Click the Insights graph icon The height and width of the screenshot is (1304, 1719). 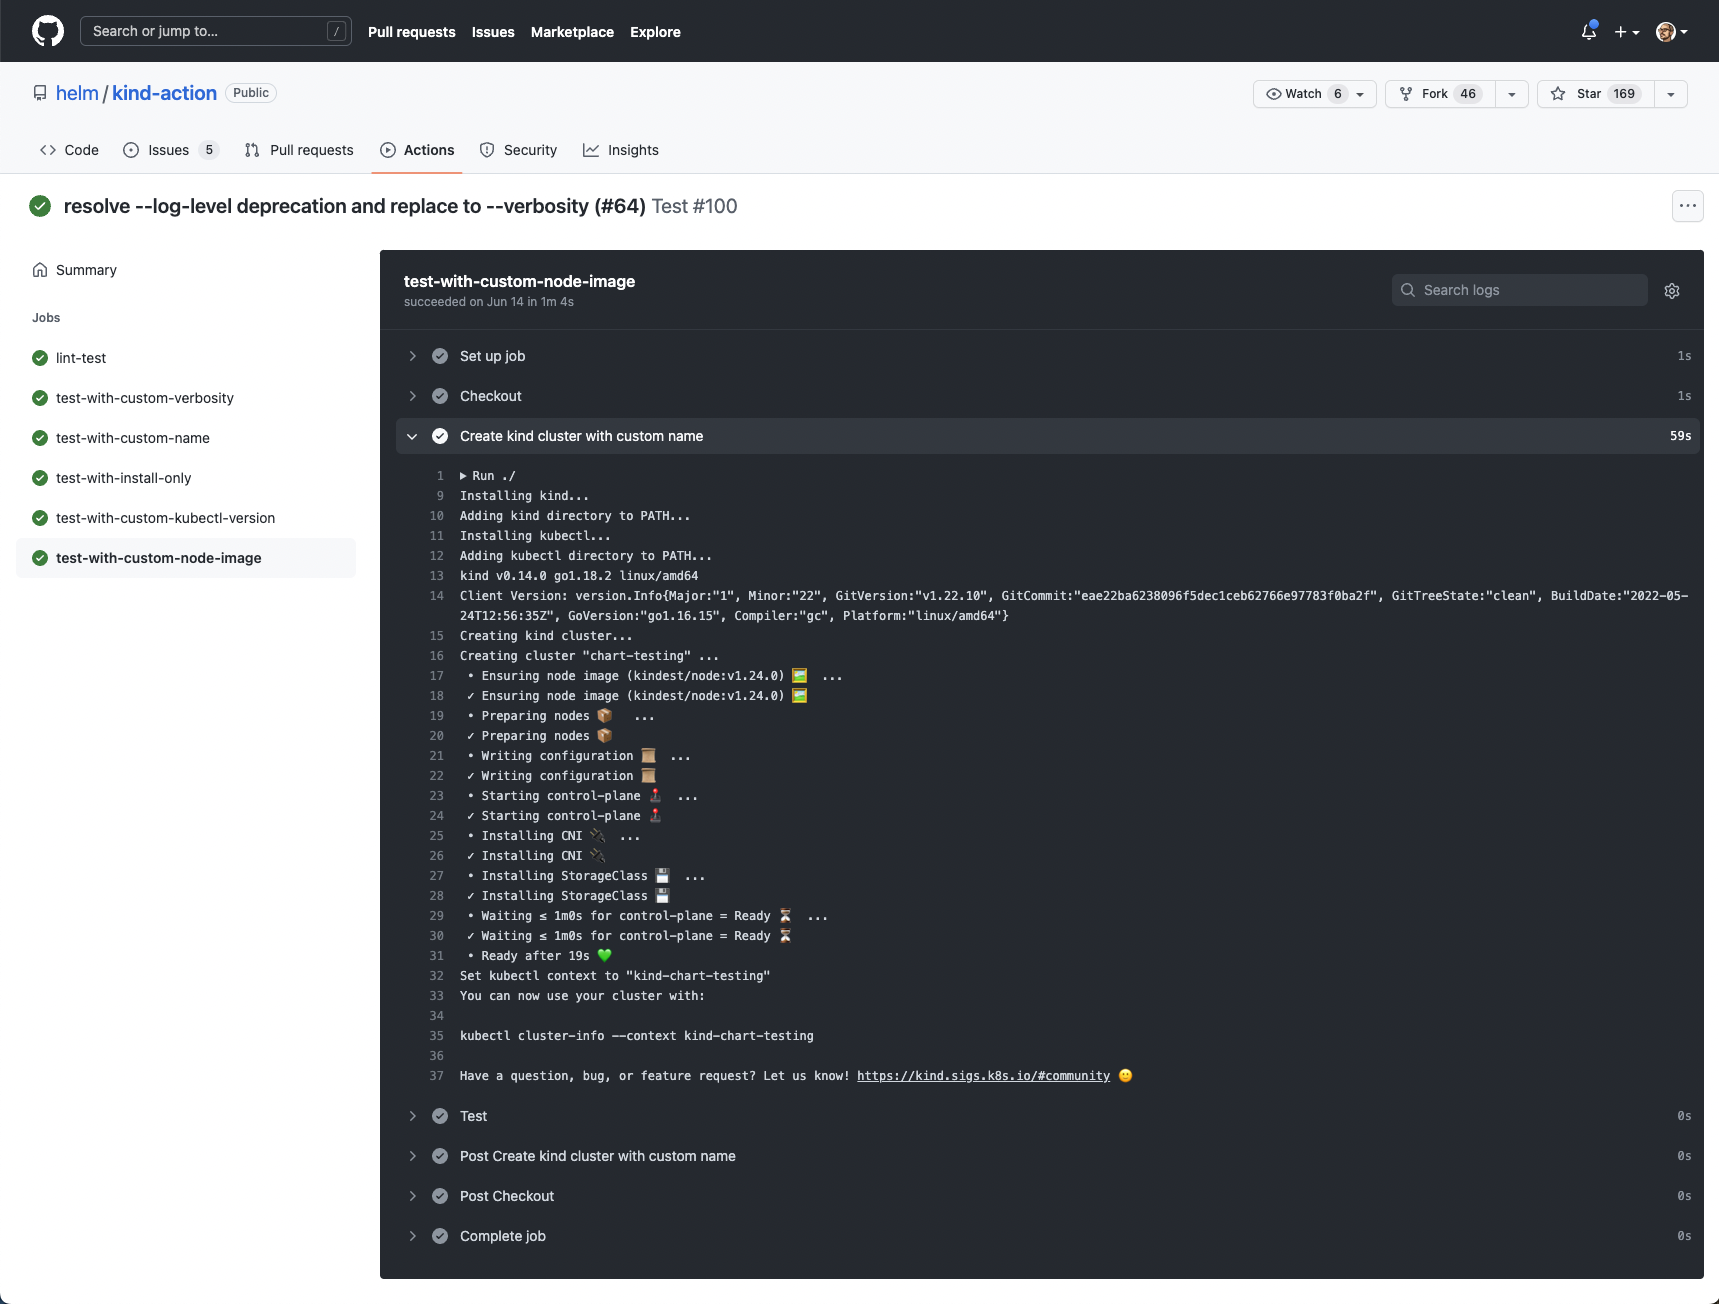click(x=592, y=150)
